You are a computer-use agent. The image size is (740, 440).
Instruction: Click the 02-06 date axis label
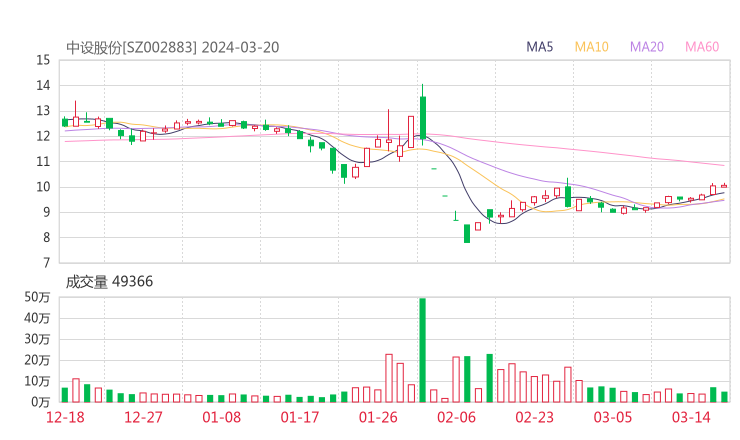coord(456,417)
